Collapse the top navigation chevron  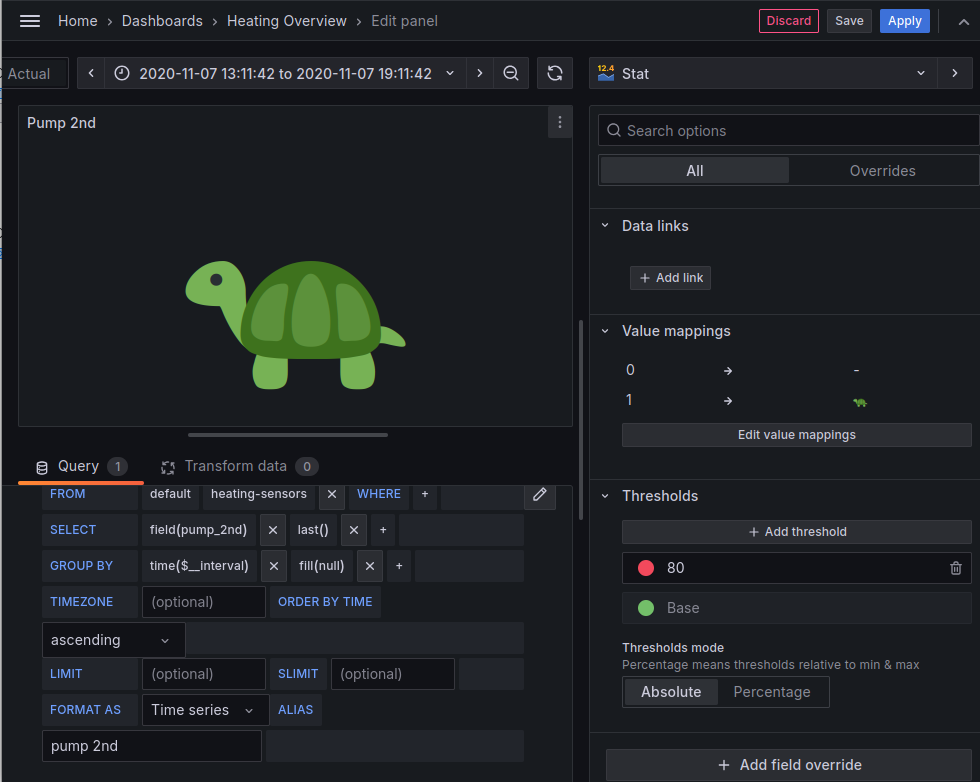964,21
